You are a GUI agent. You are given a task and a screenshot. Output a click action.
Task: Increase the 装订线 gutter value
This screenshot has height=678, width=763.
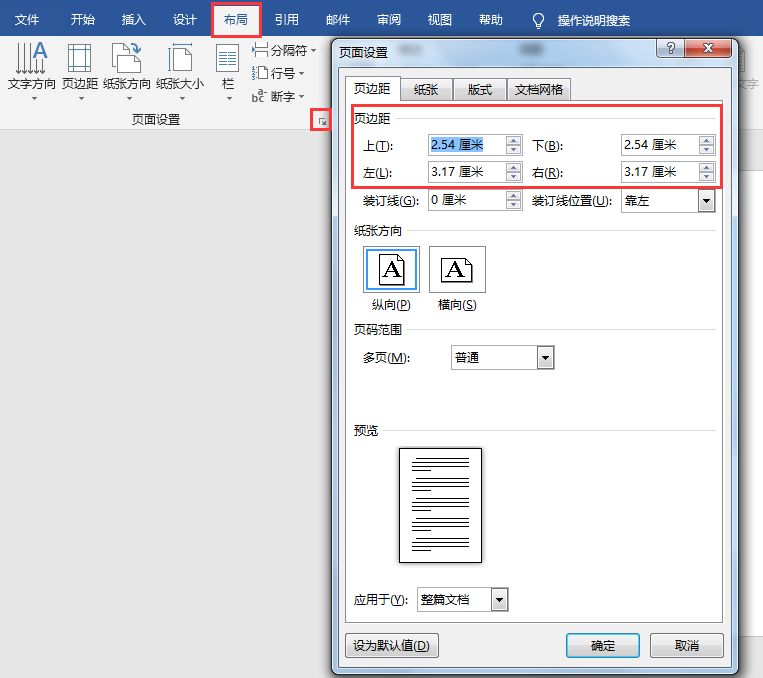[513, 196]
